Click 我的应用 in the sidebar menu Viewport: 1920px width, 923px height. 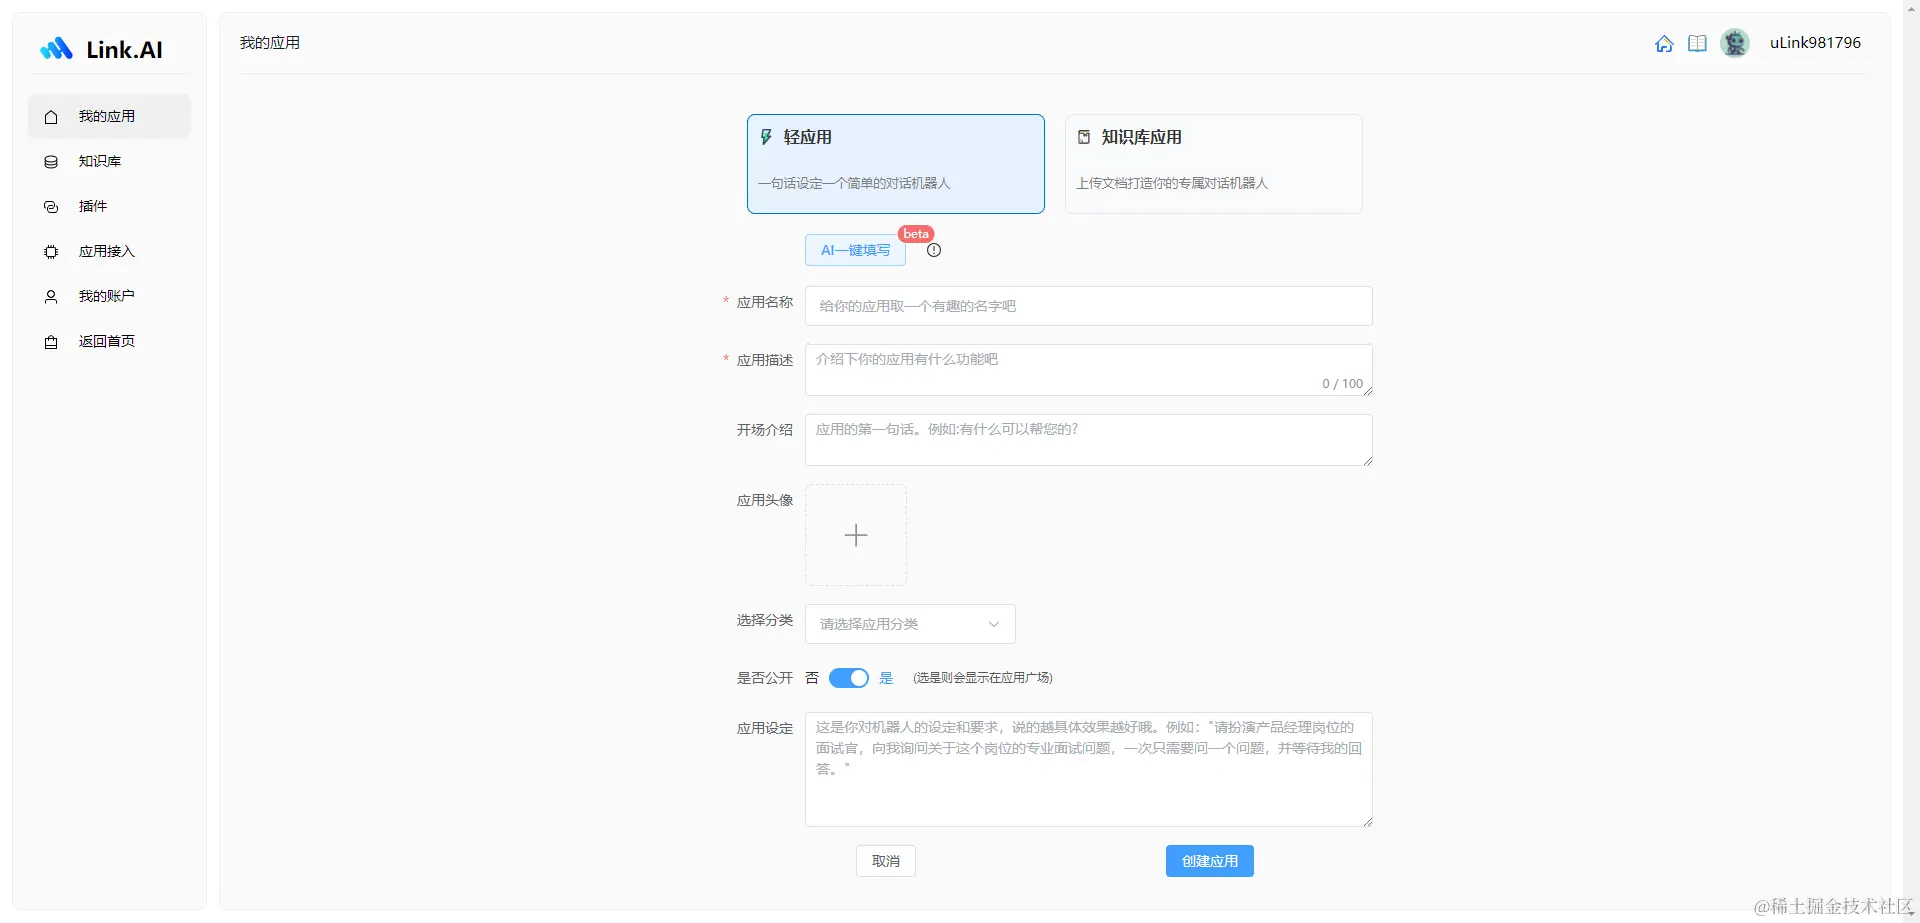pyautogui.click(x=107, y=116)
